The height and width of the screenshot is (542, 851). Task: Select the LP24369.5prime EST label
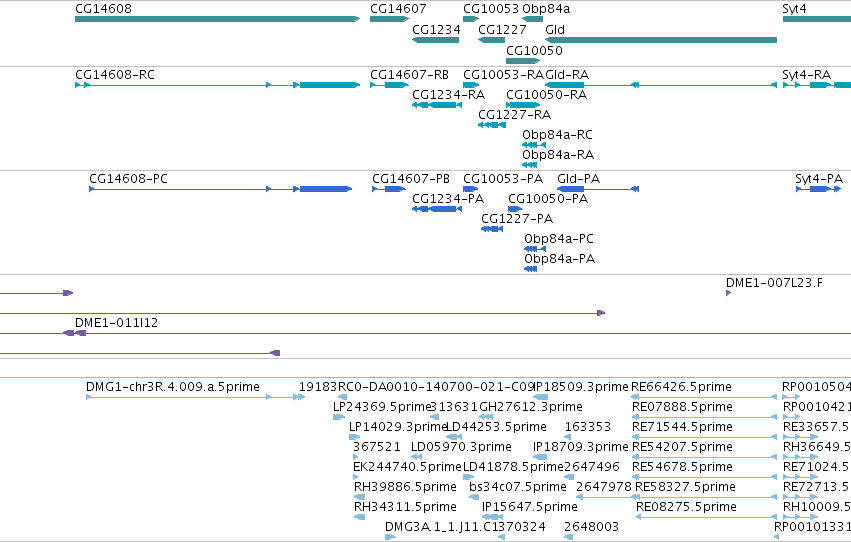coord(382,407)
